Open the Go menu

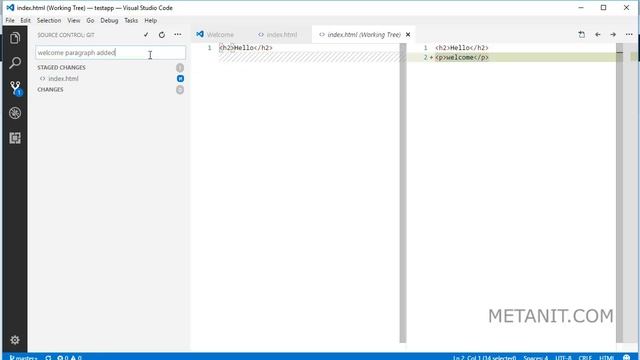click(90, 20)
